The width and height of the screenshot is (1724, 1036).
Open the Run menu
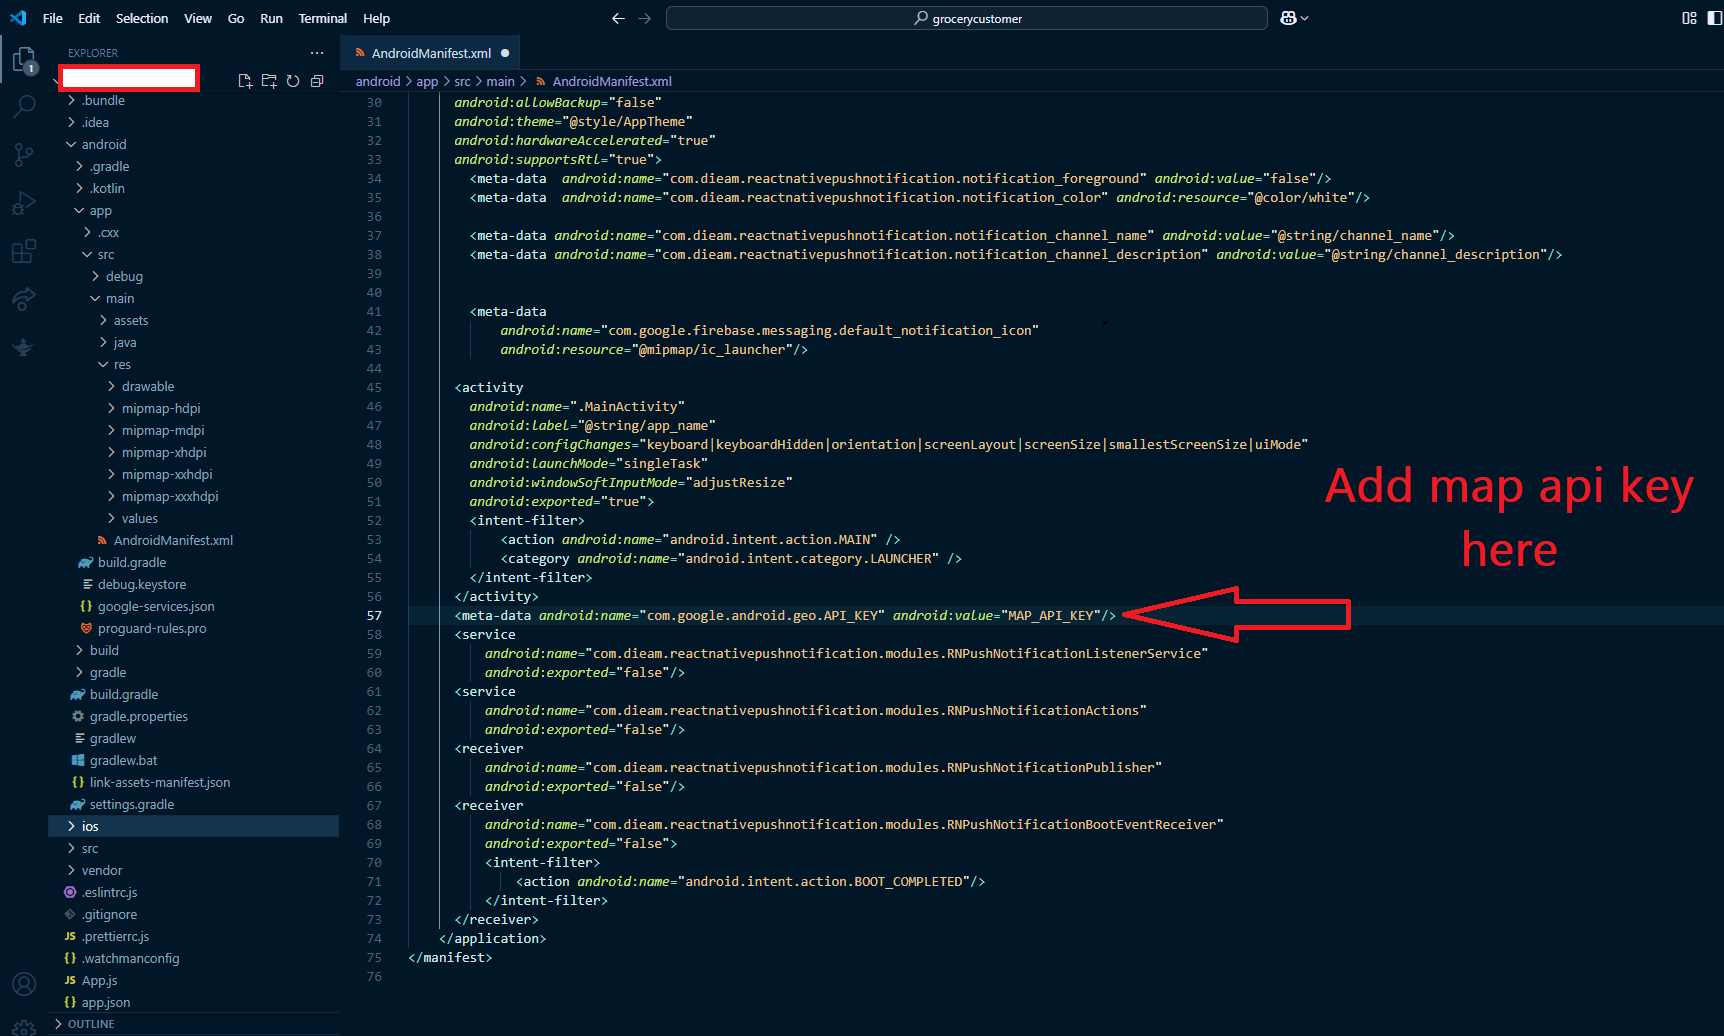click(x=271, y=18)
